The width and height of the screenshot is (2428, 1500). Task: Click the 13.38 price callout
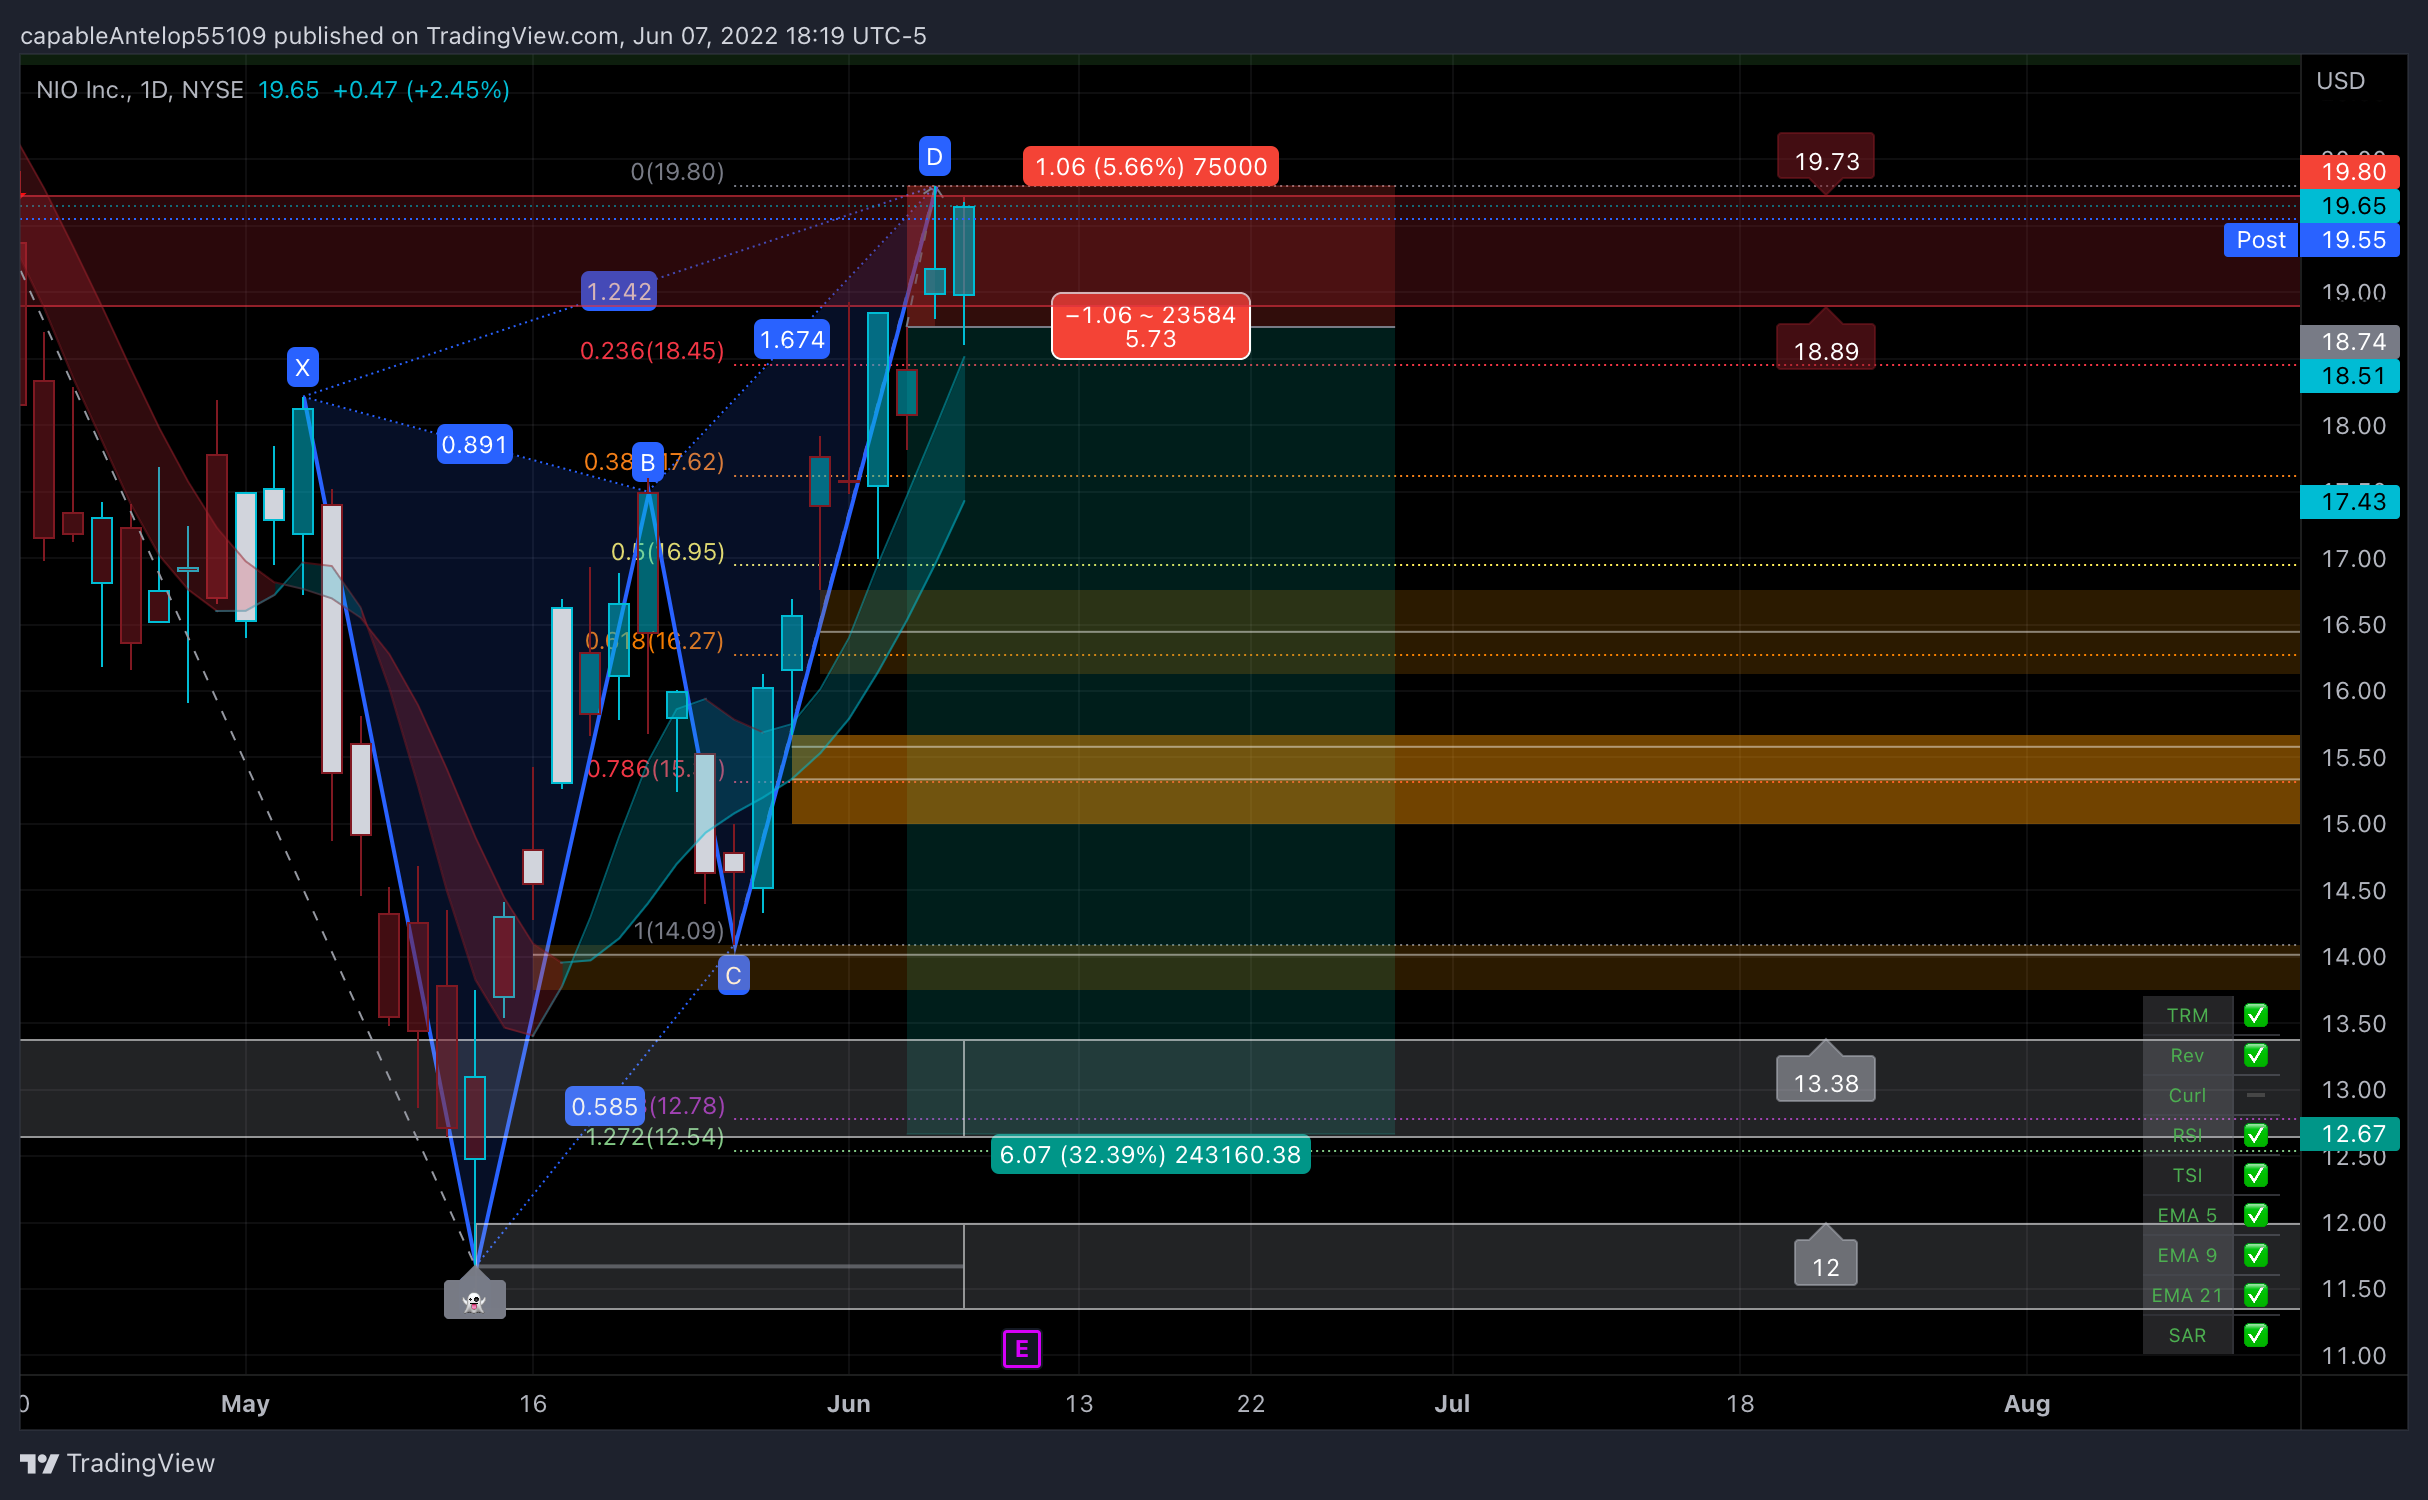point(1826,1078)
